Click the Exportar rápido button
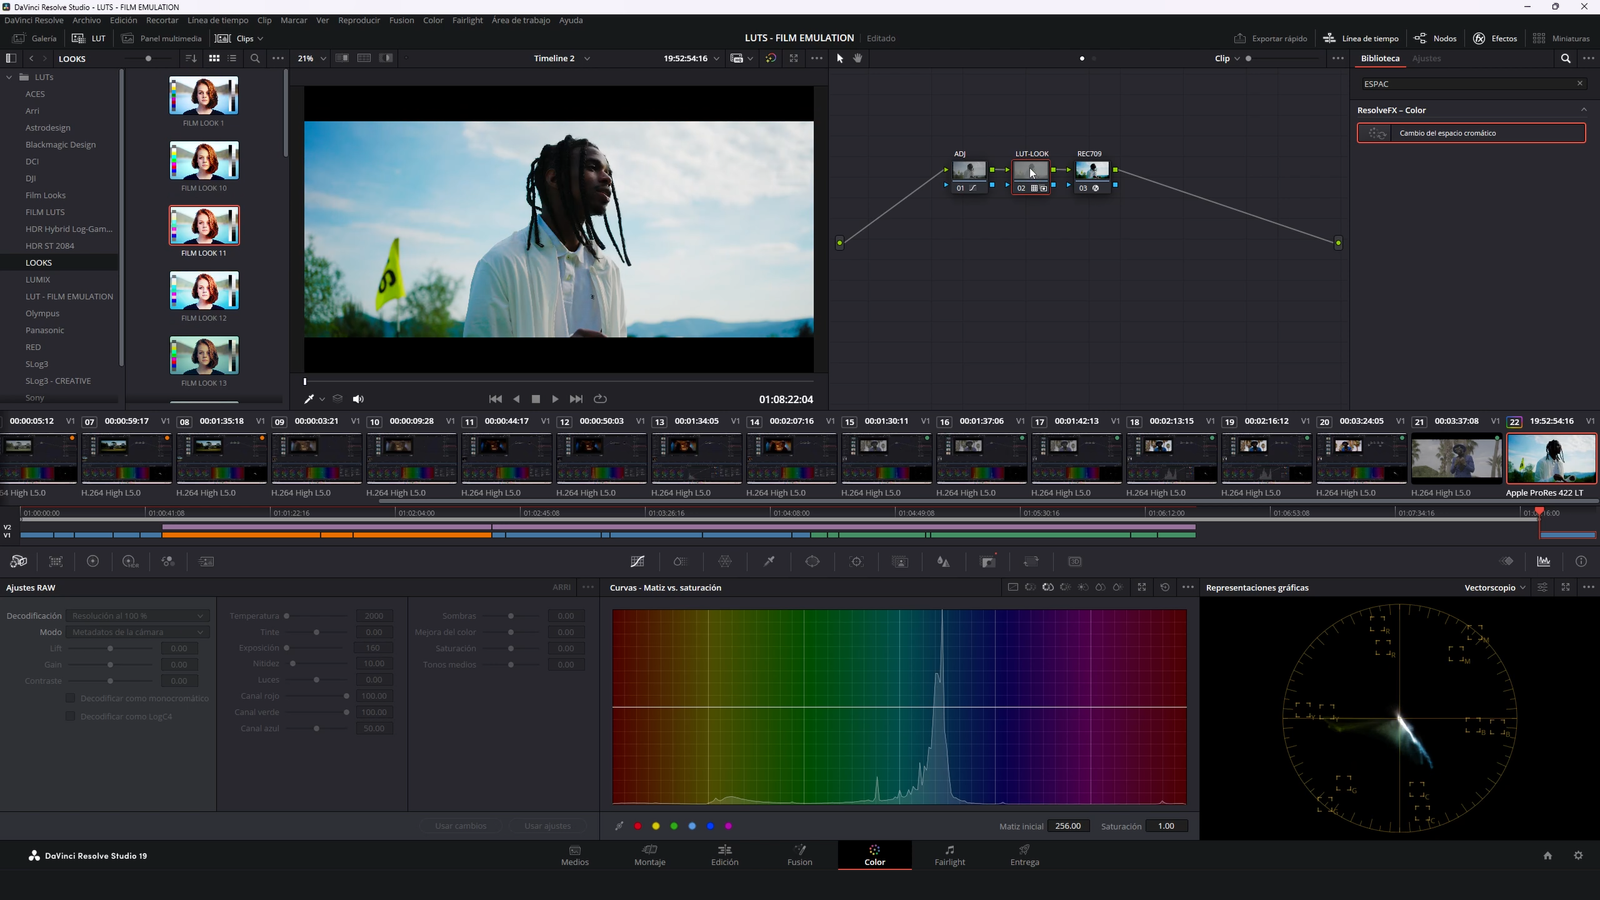 pyautogui.click(x=1271, y=39)
